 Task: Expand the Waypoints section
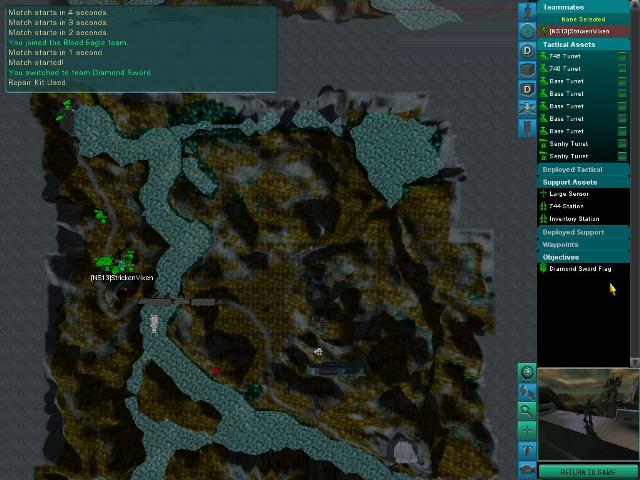coord(583,244)
